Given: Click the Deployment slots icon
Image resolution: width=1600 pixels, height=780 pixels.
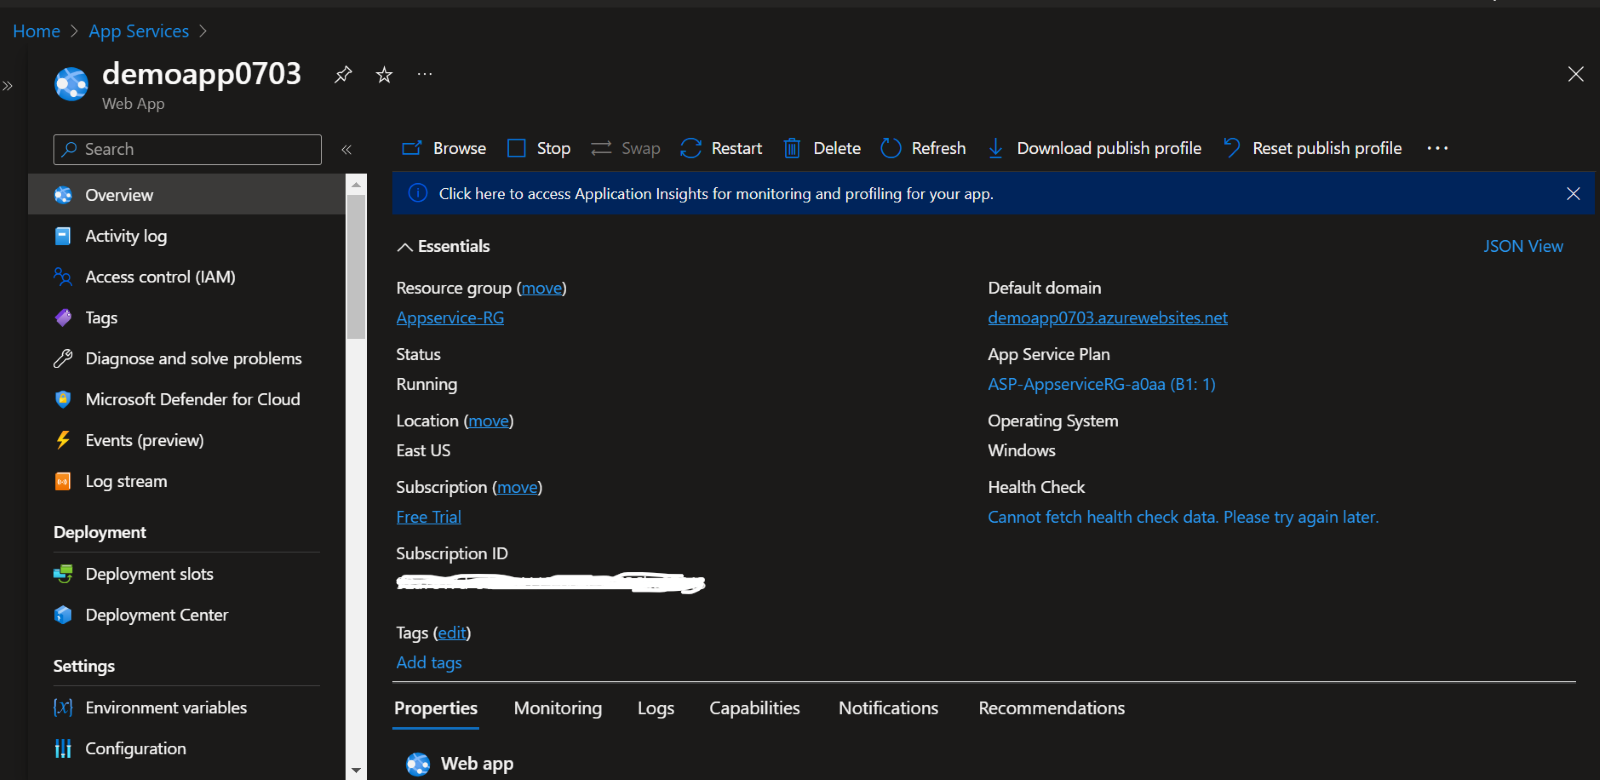Looking at the screenshot, I should coord(63,574).
